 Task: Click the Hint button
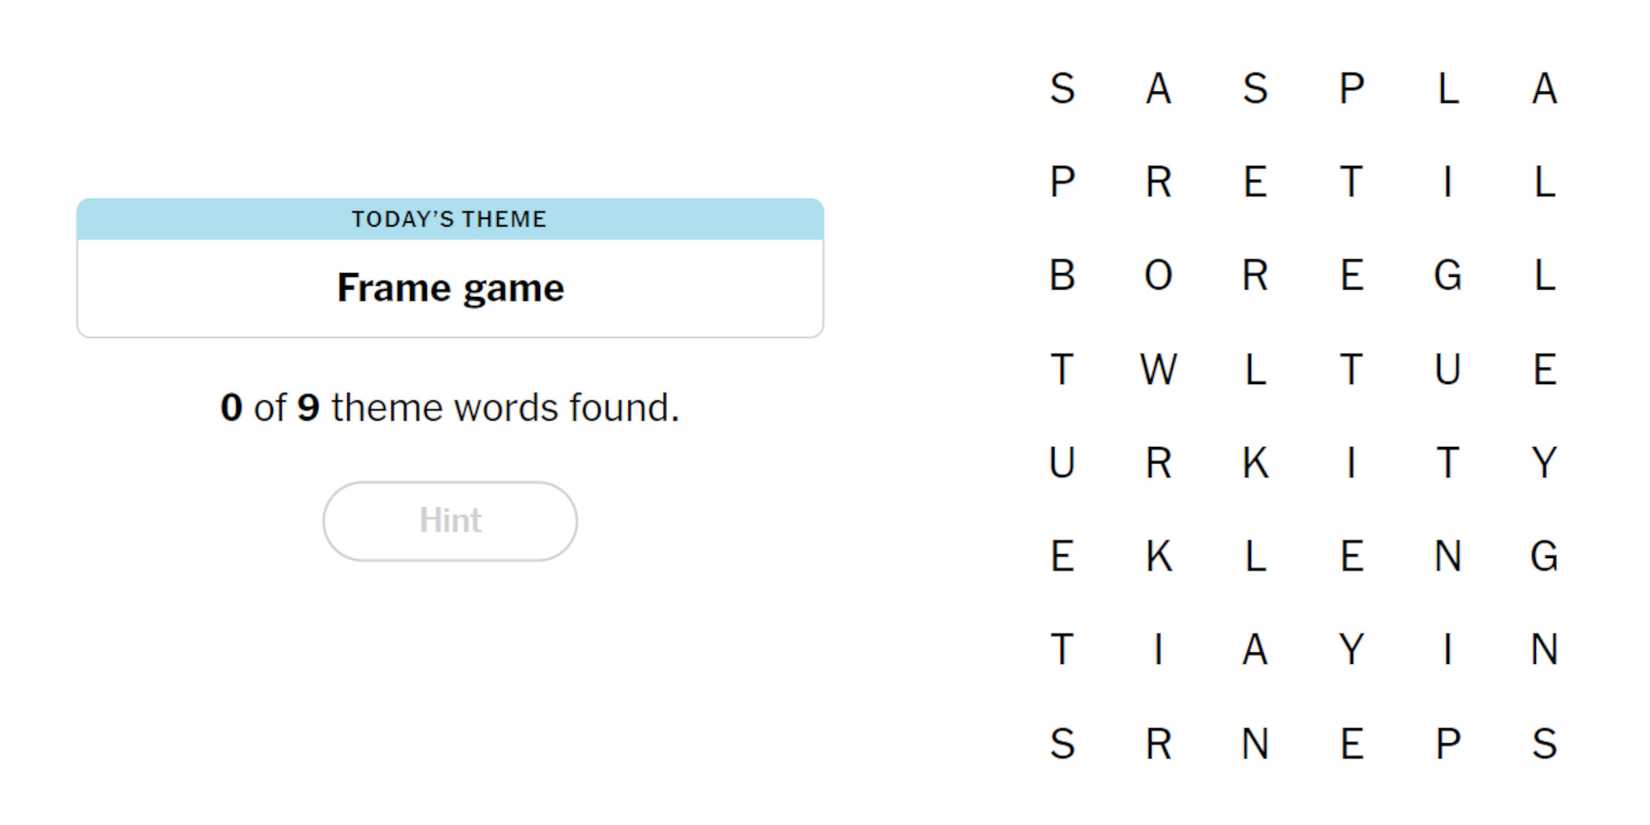[x=449, y=520]
